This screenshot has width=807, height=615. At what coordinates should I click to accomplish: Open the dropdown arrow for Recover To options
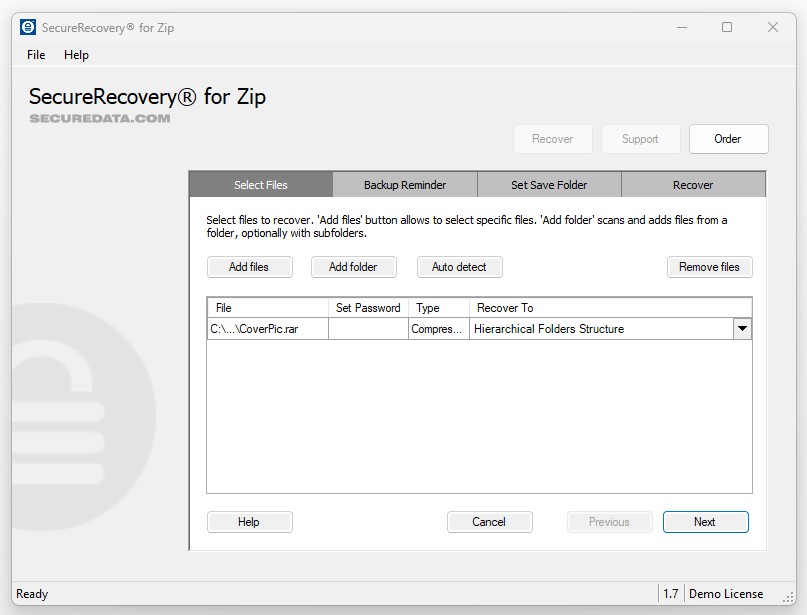point(742,328)
